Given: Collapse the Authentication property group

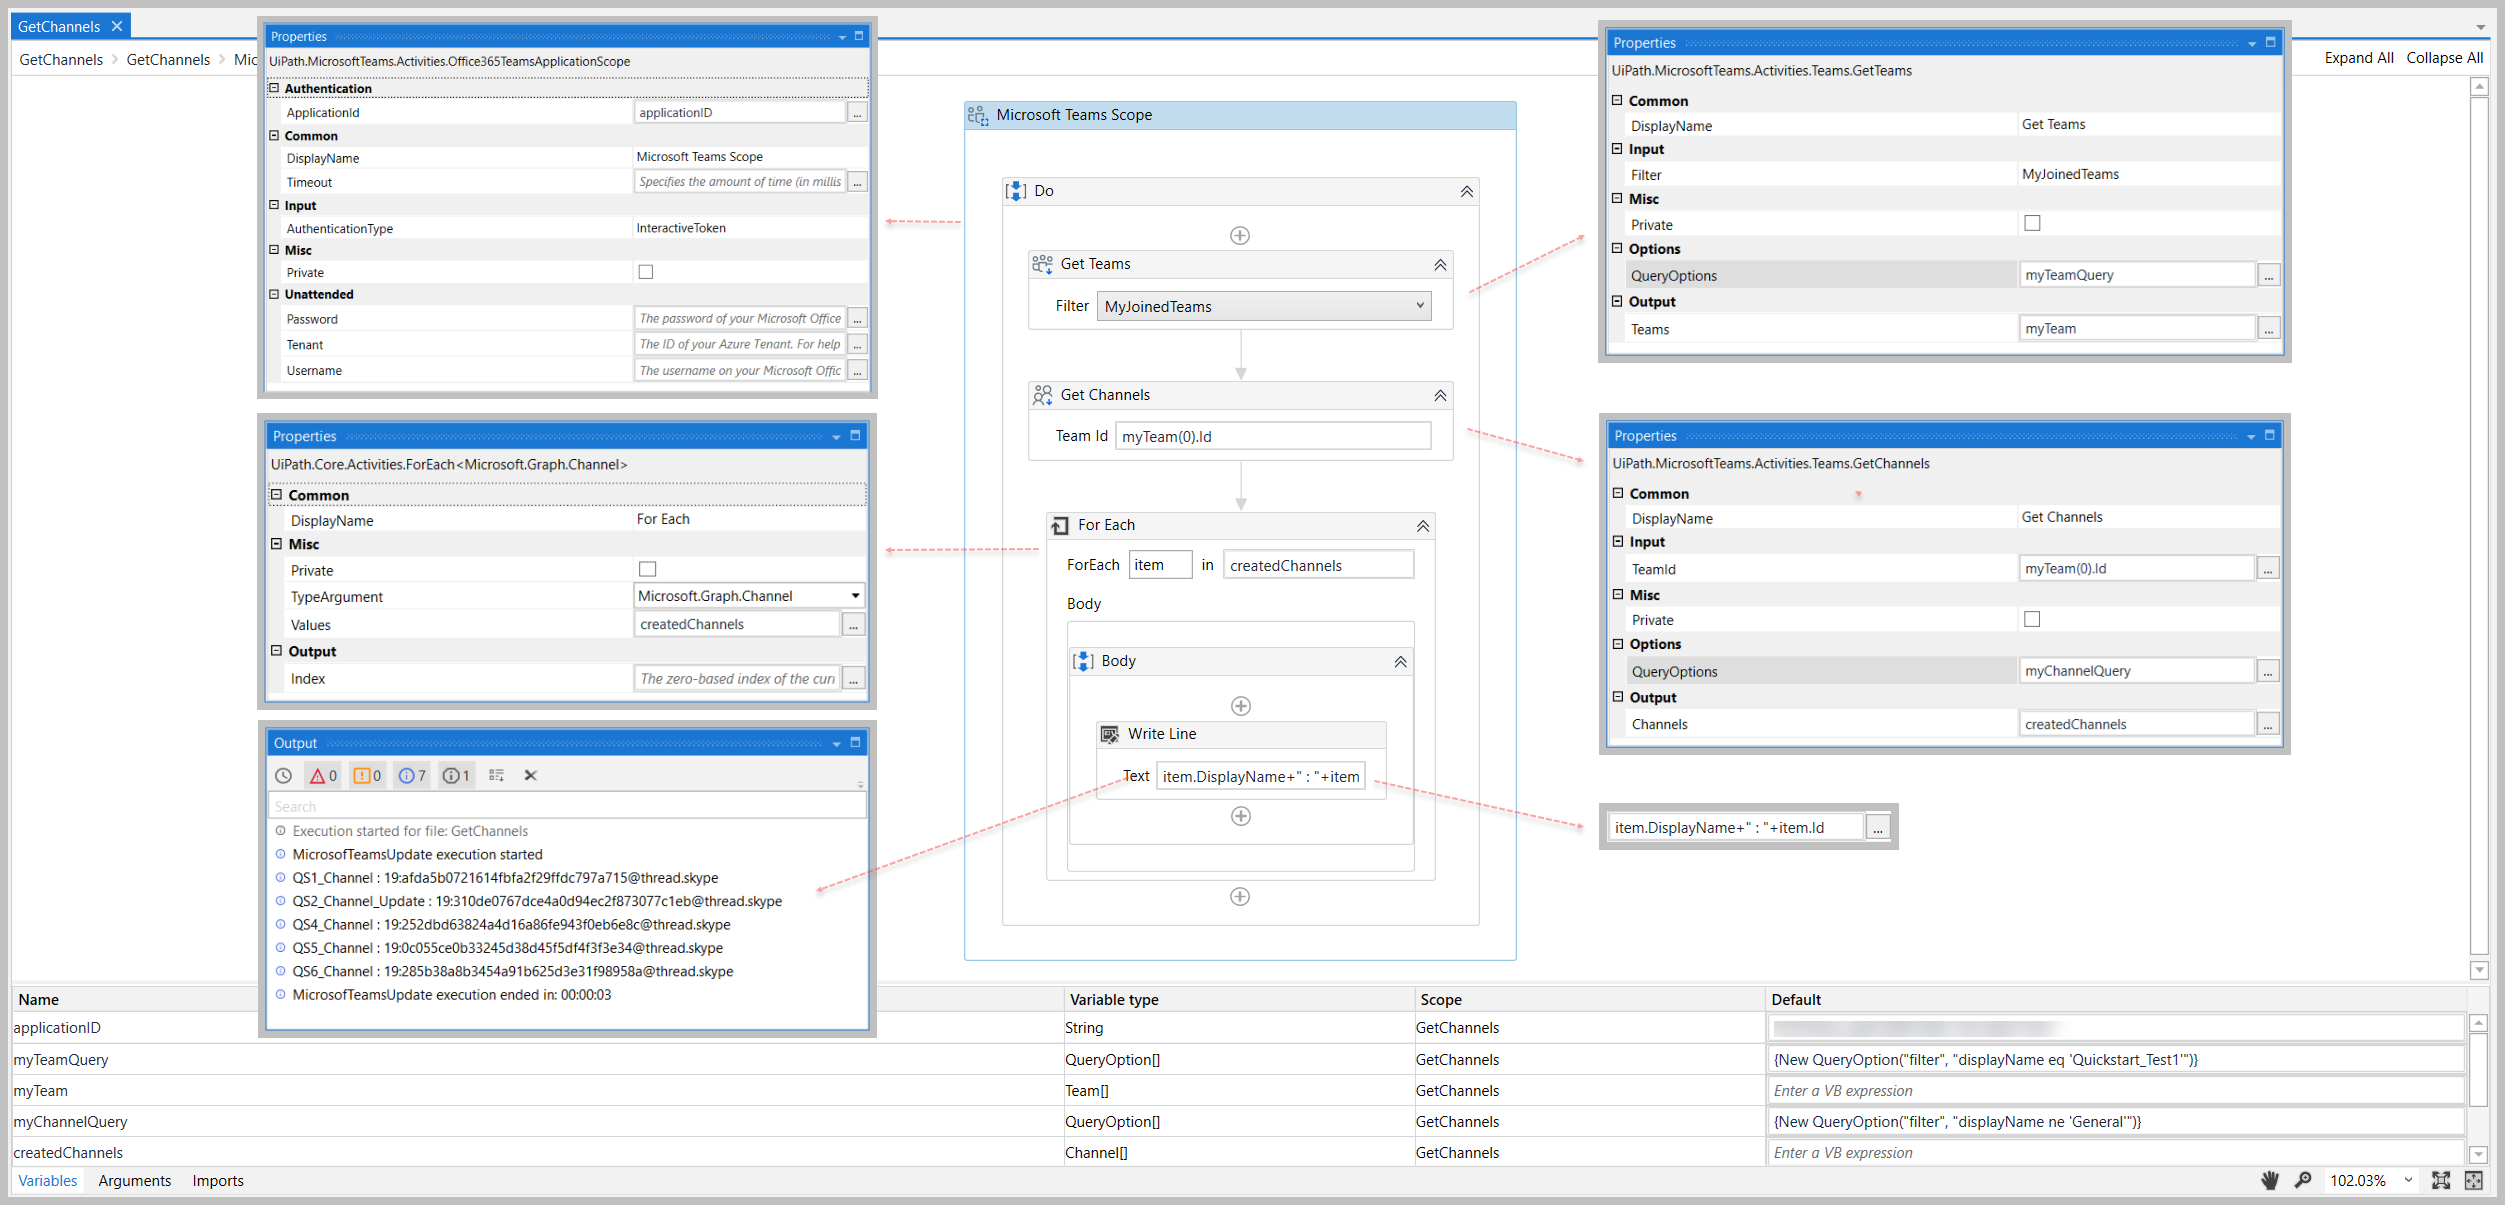Looking at the screenshot, I should click(x=274, y=88).
